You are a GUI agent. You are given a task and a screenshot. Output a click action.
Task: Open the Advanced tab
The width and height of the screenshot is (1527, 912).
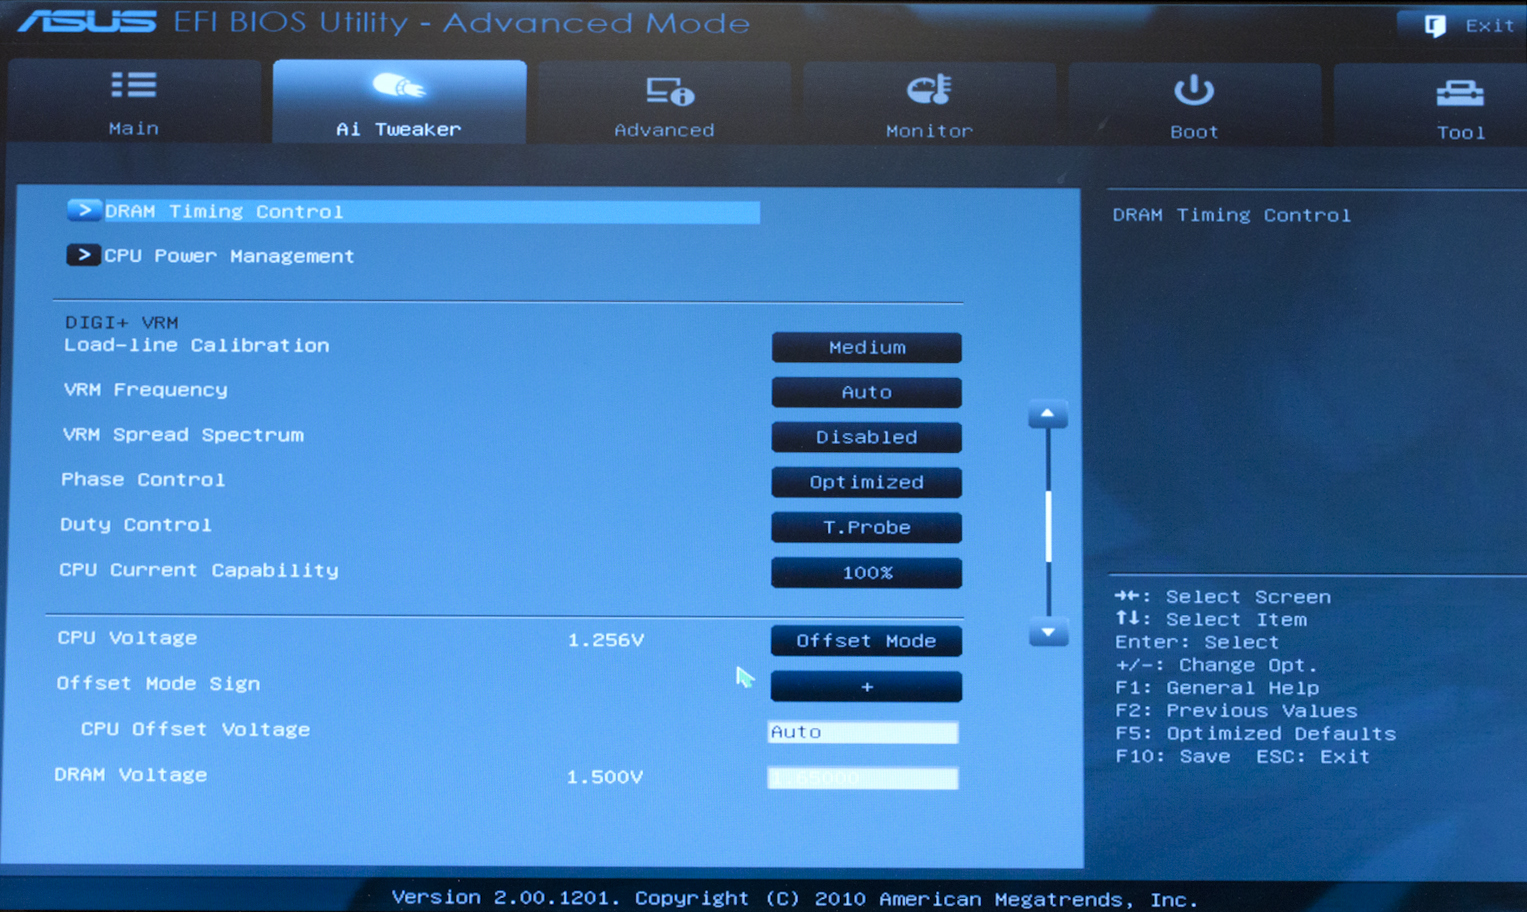click(665, 104)
